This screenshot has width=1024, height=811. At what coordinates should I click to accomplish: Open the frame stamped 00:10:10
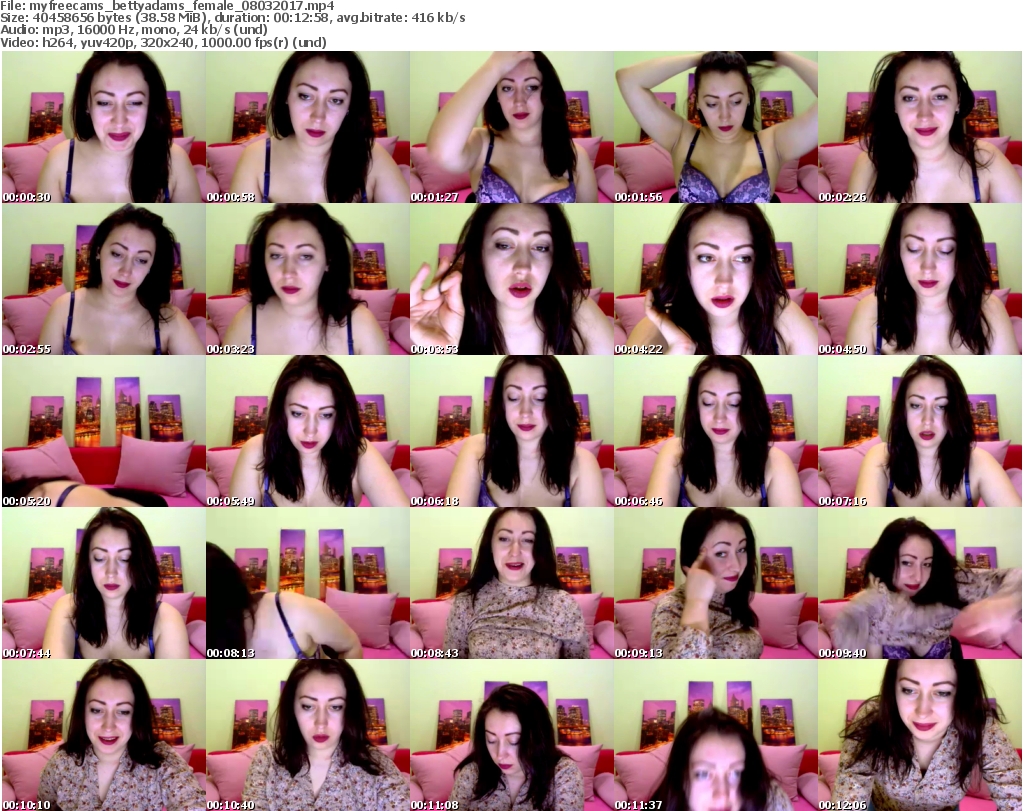[x=104, y=735]
